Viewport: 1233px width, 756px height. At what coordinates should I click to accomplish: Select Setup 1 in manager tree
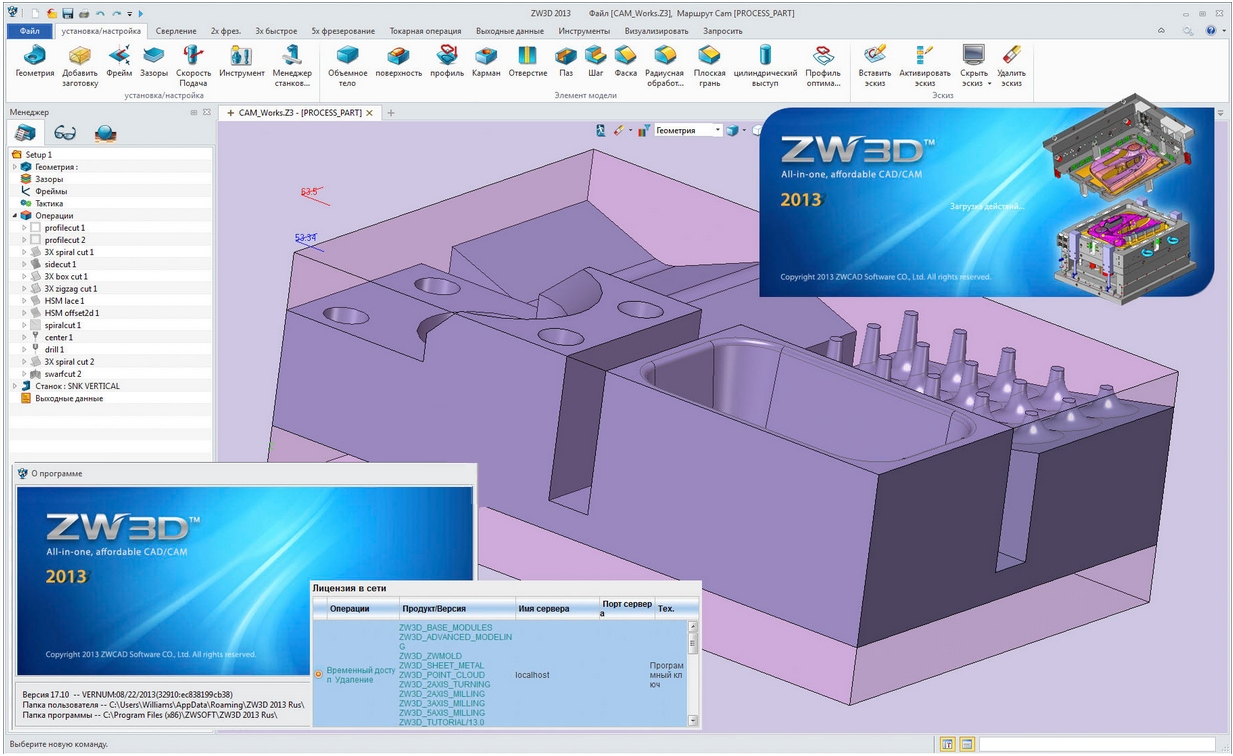click(x=38, y=155)
